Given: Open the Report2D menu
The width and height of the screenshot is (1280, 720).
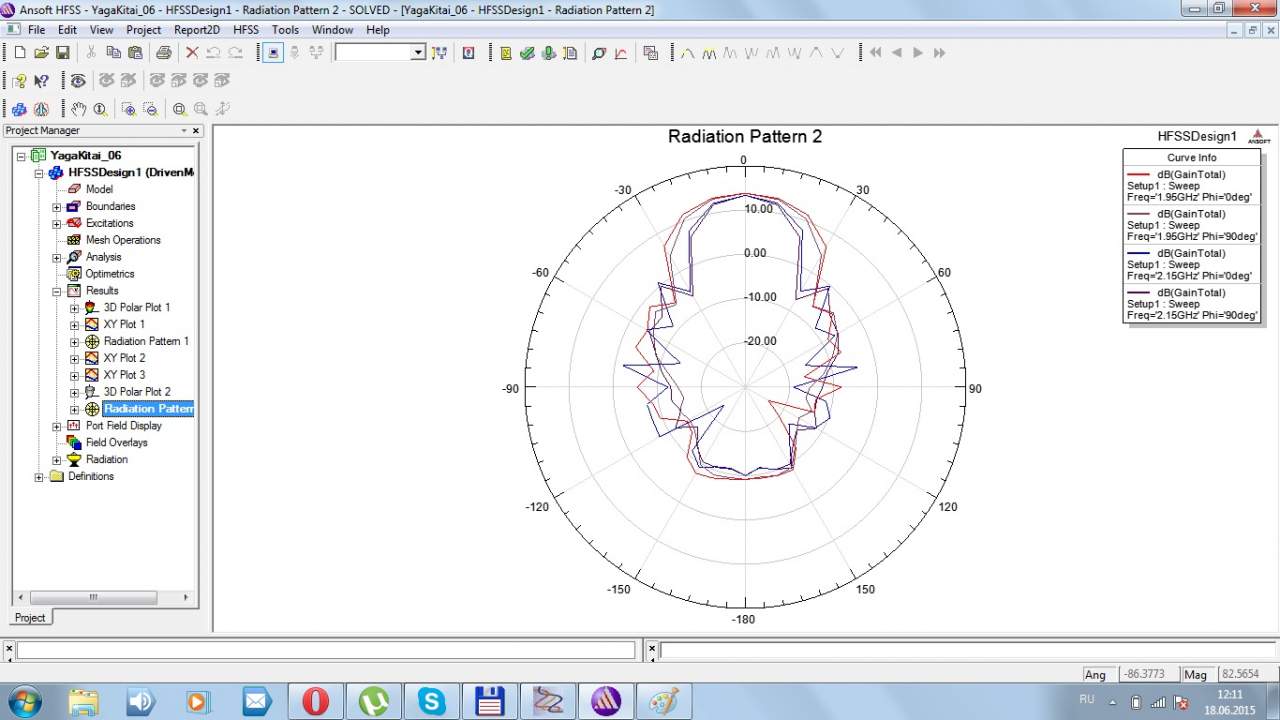Looking at the screenshot, I should pyautogui.click(x=196, y=30).
